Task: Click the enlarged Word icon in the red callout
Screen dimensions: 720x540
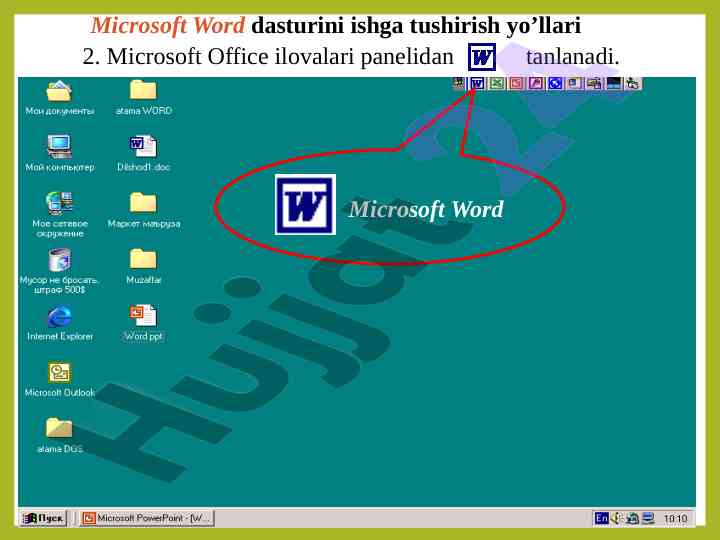Action: (305, 204)
